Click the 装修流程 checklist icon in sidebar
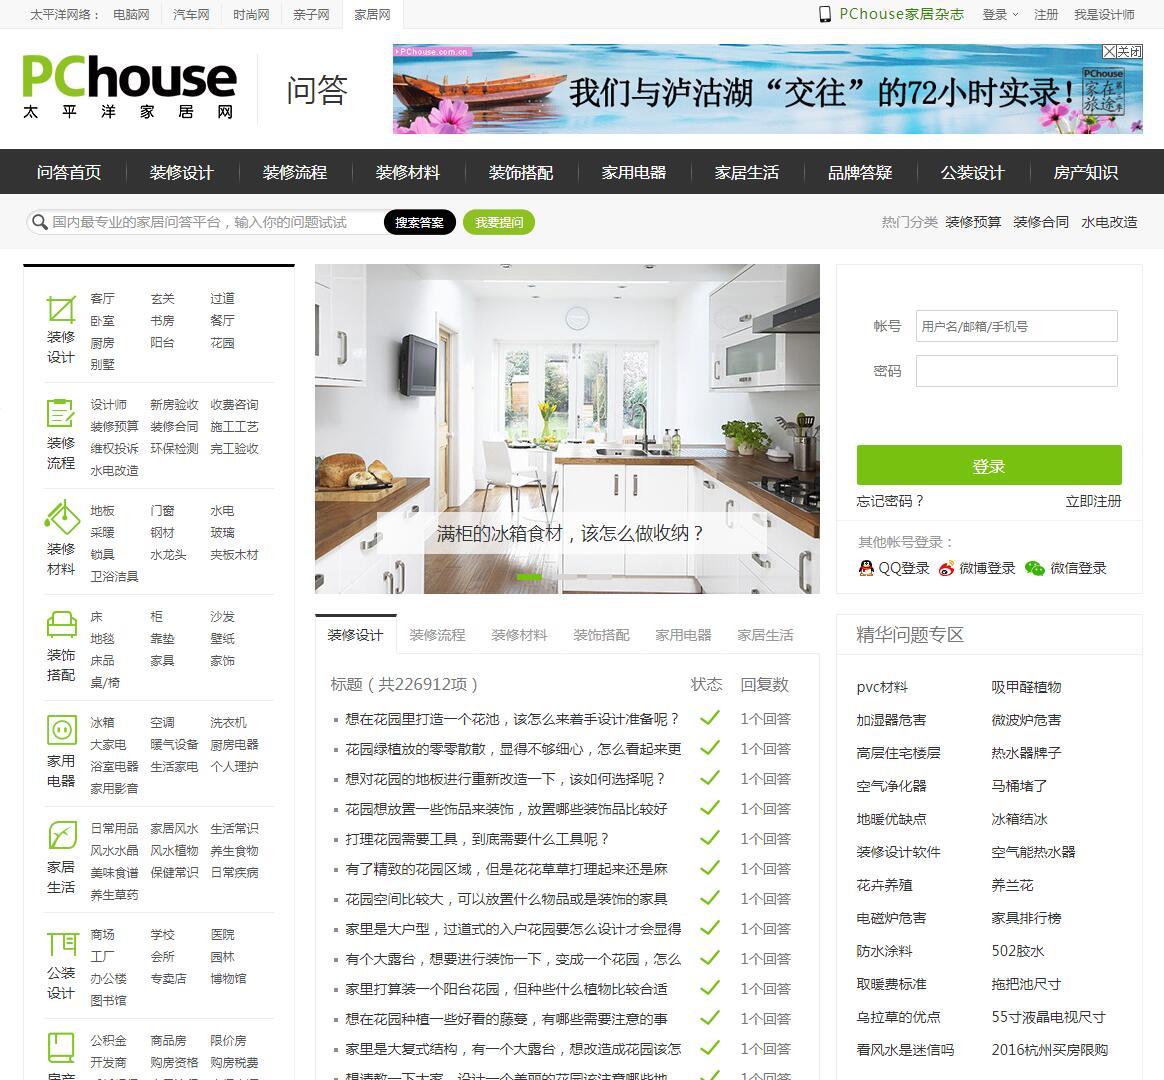 click(x=61, y=413)
